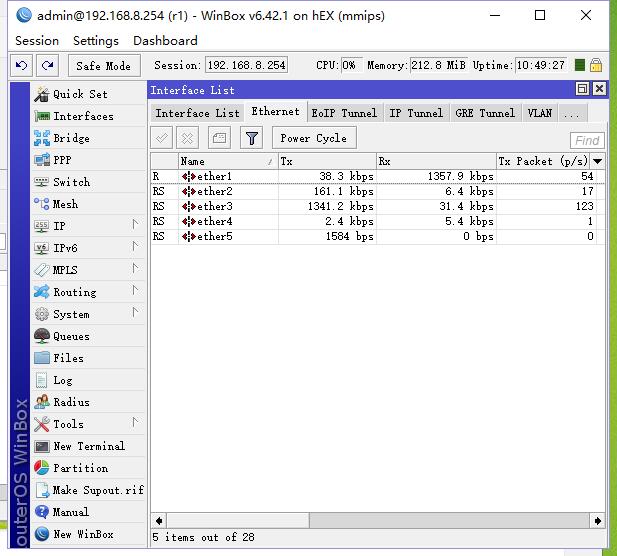Open the IP menu item

(x=89, y=226)
